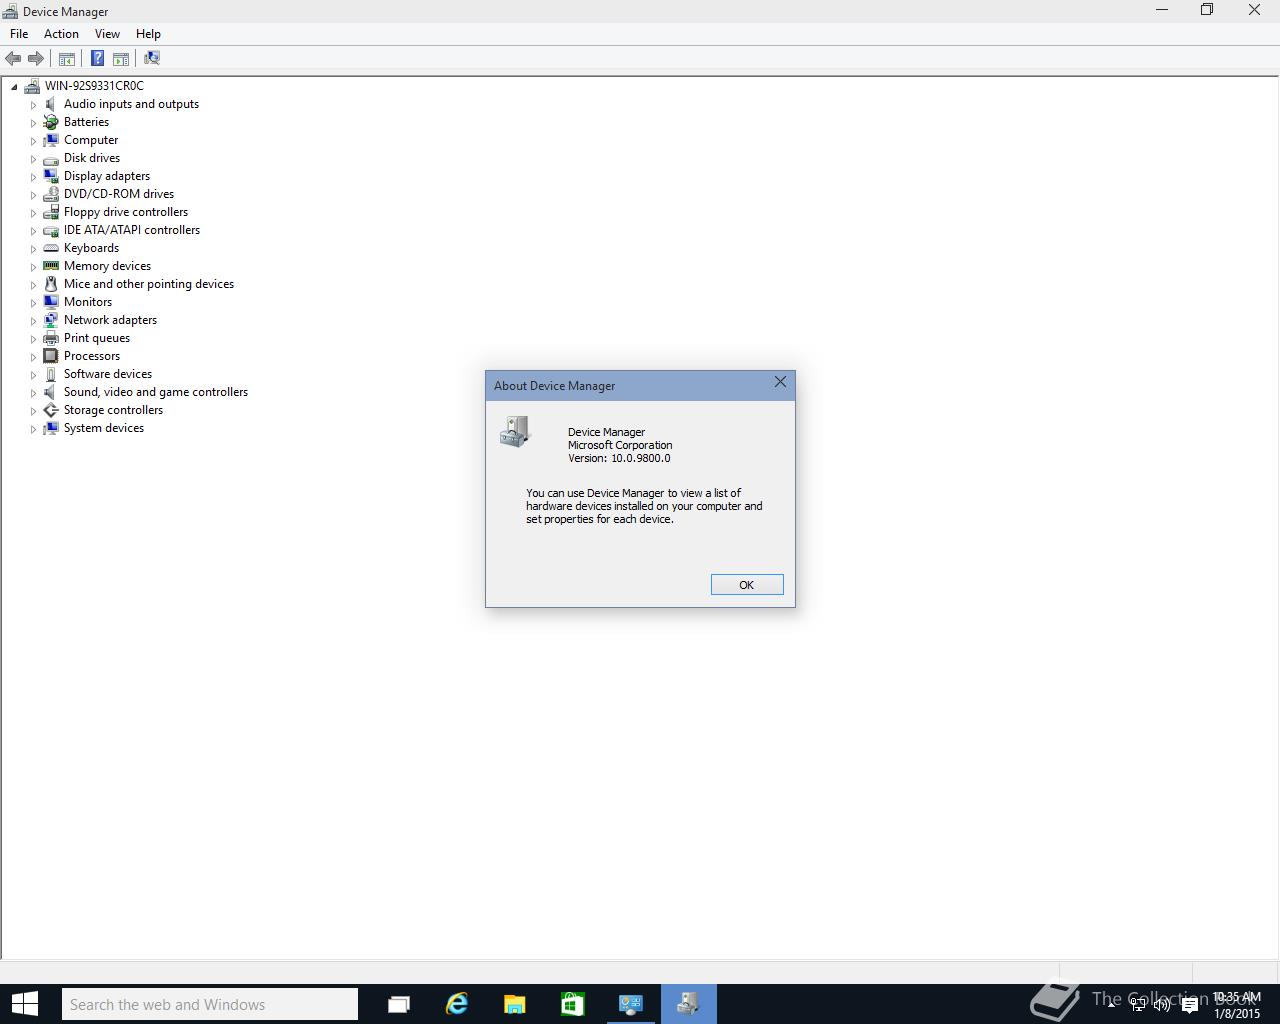Image resolution: width=1280 pixels, height=1024 pixels.
Task: Select the Memory devices chip icon
Action: [51, 266]
